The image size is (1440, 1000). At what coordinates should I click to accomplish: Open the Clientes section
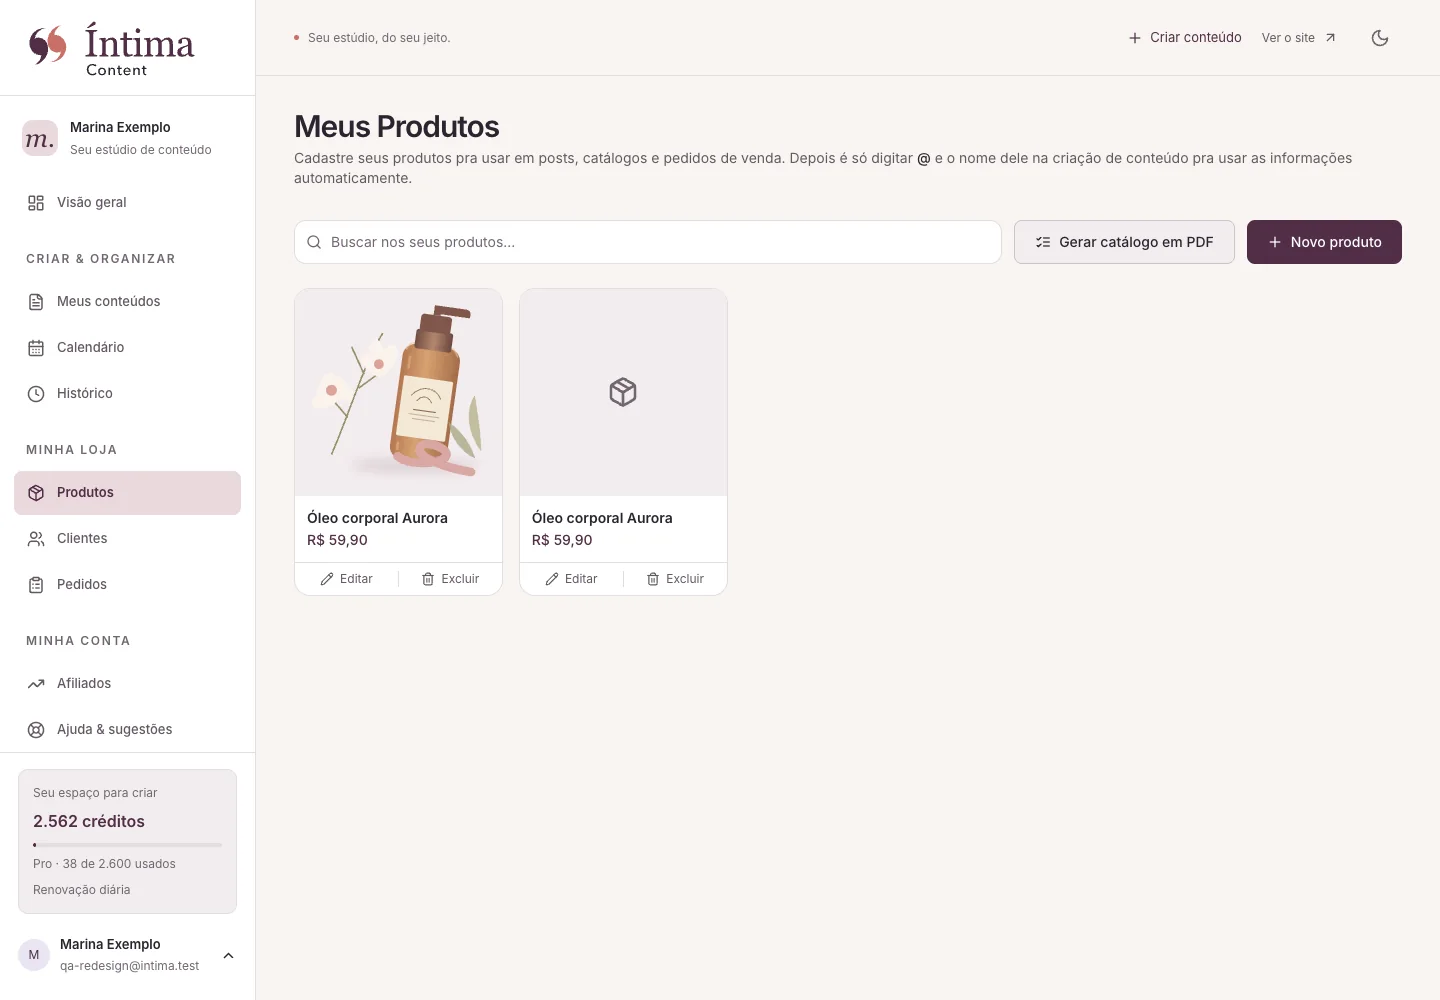128,539
